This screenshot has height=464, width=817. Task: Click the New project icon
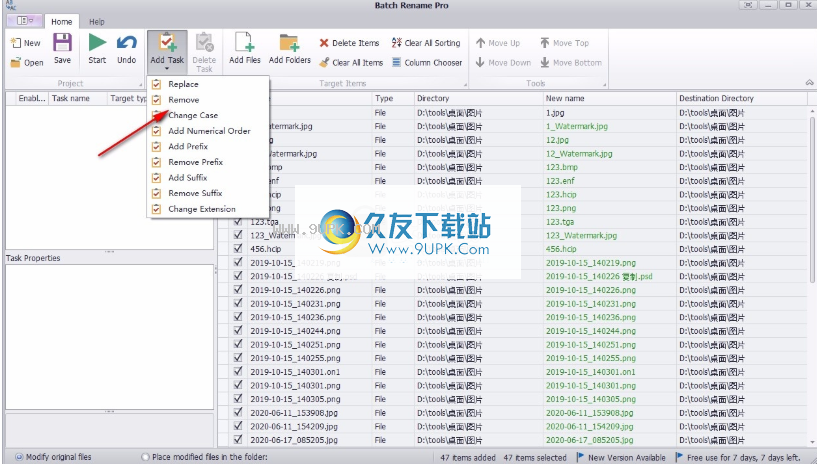point(16,43)
